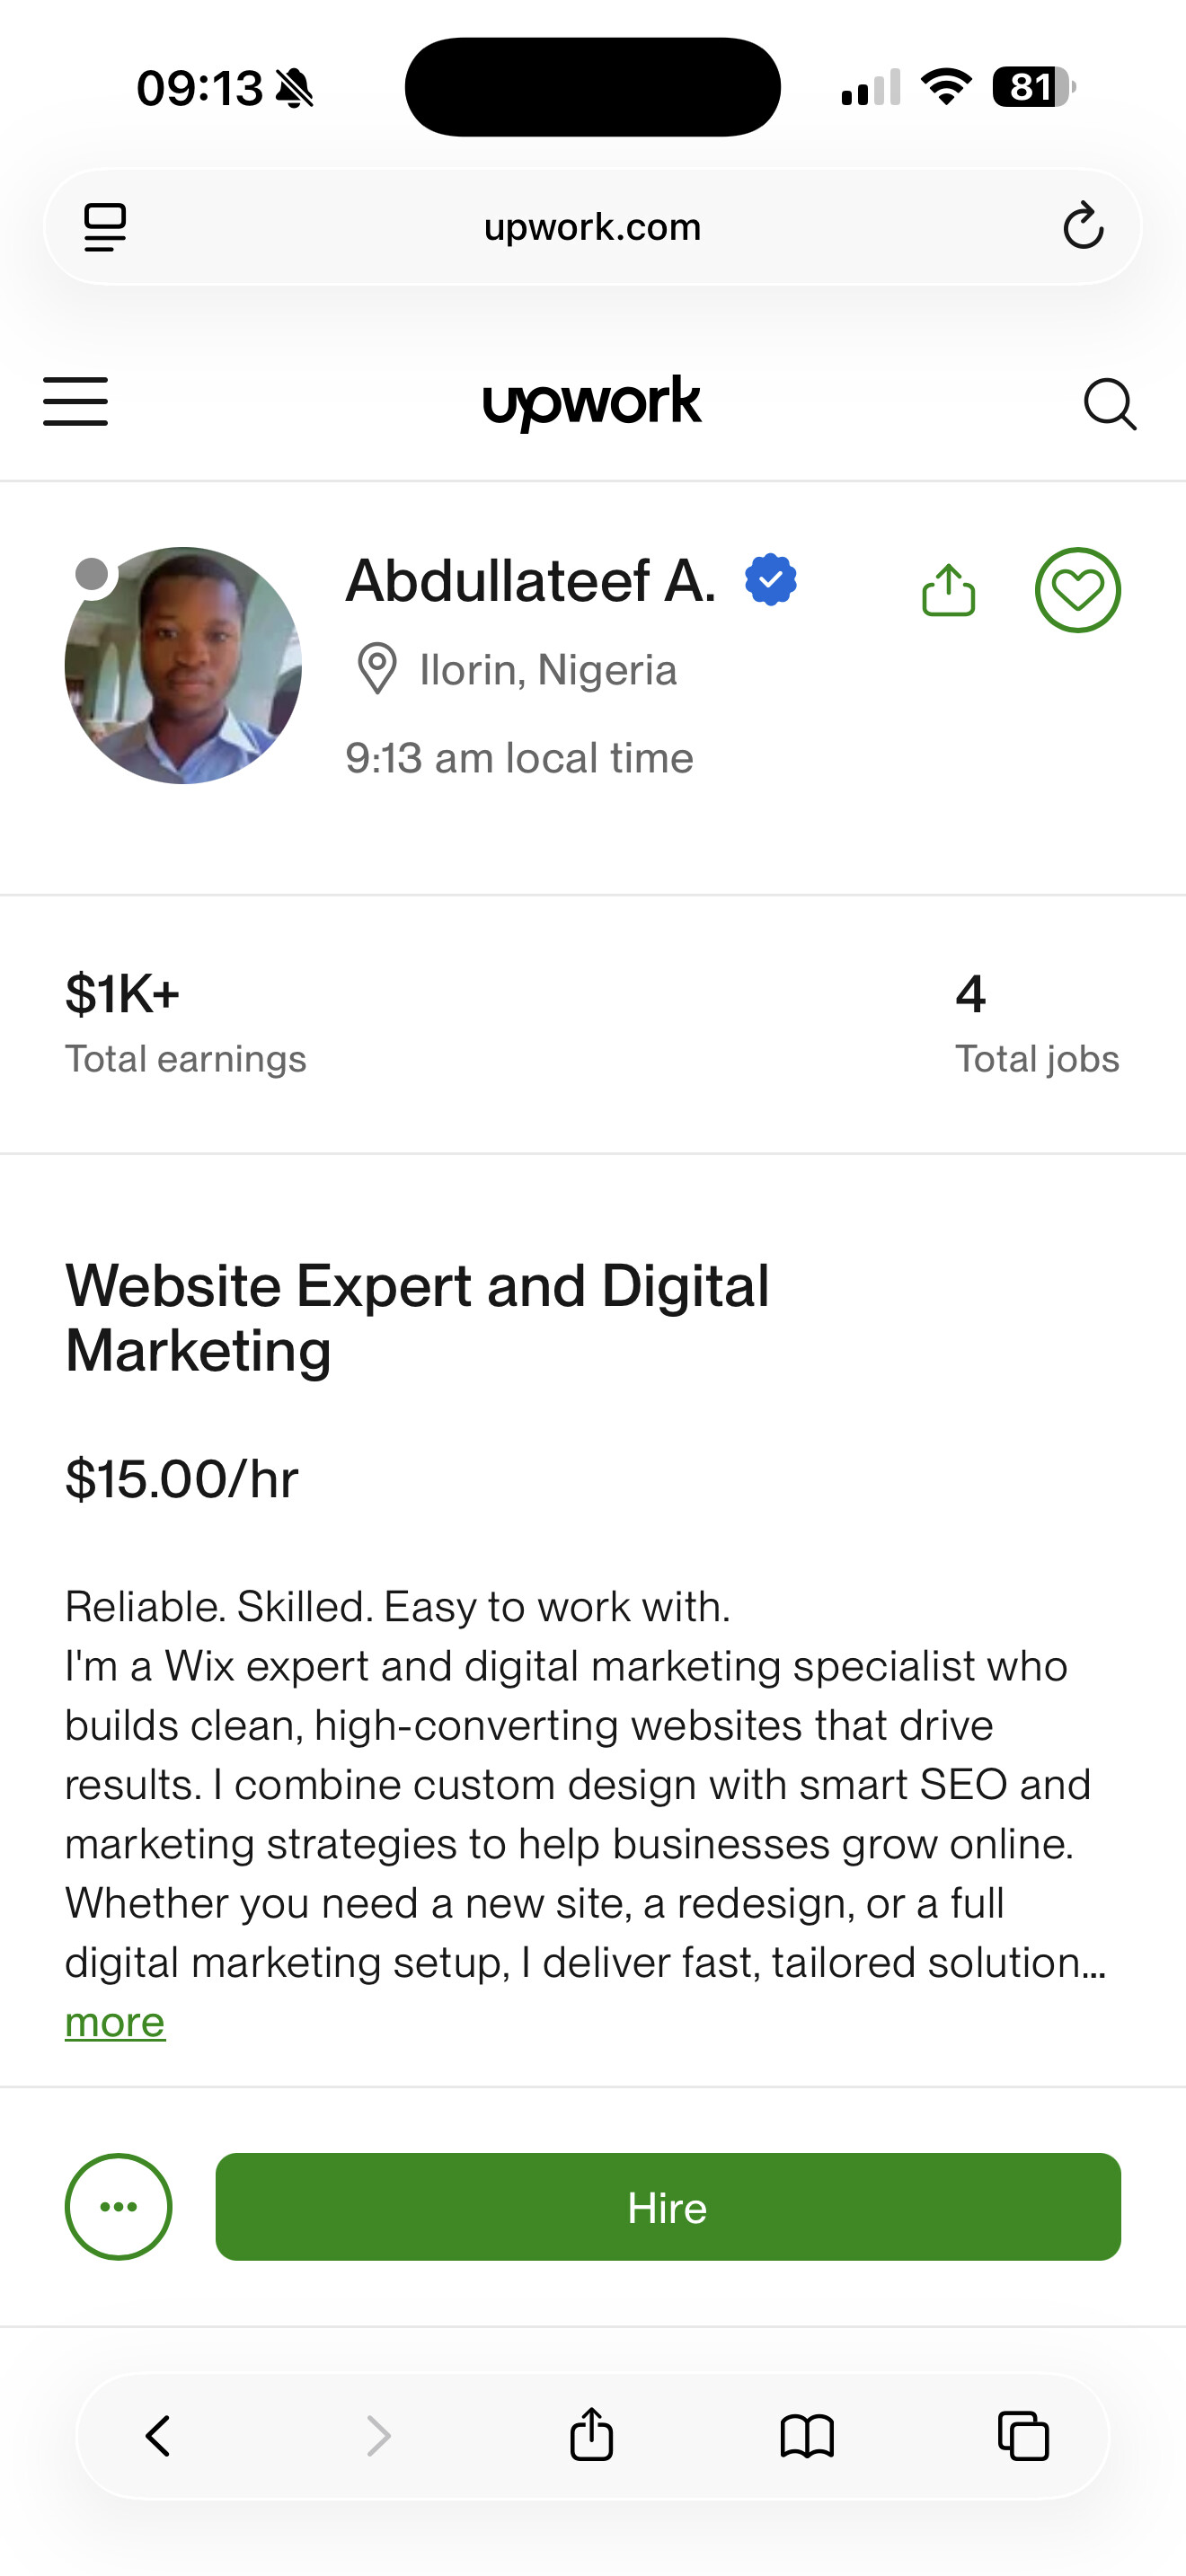Reload the page with the refresh icon

pyautogui.click(x=1082, y=227)
